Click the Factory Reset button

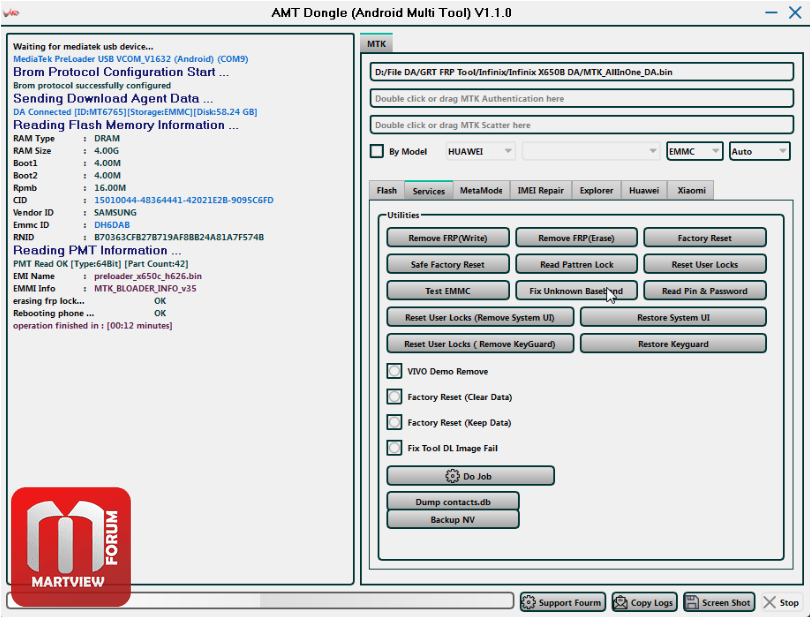click(x=704, y=238)
